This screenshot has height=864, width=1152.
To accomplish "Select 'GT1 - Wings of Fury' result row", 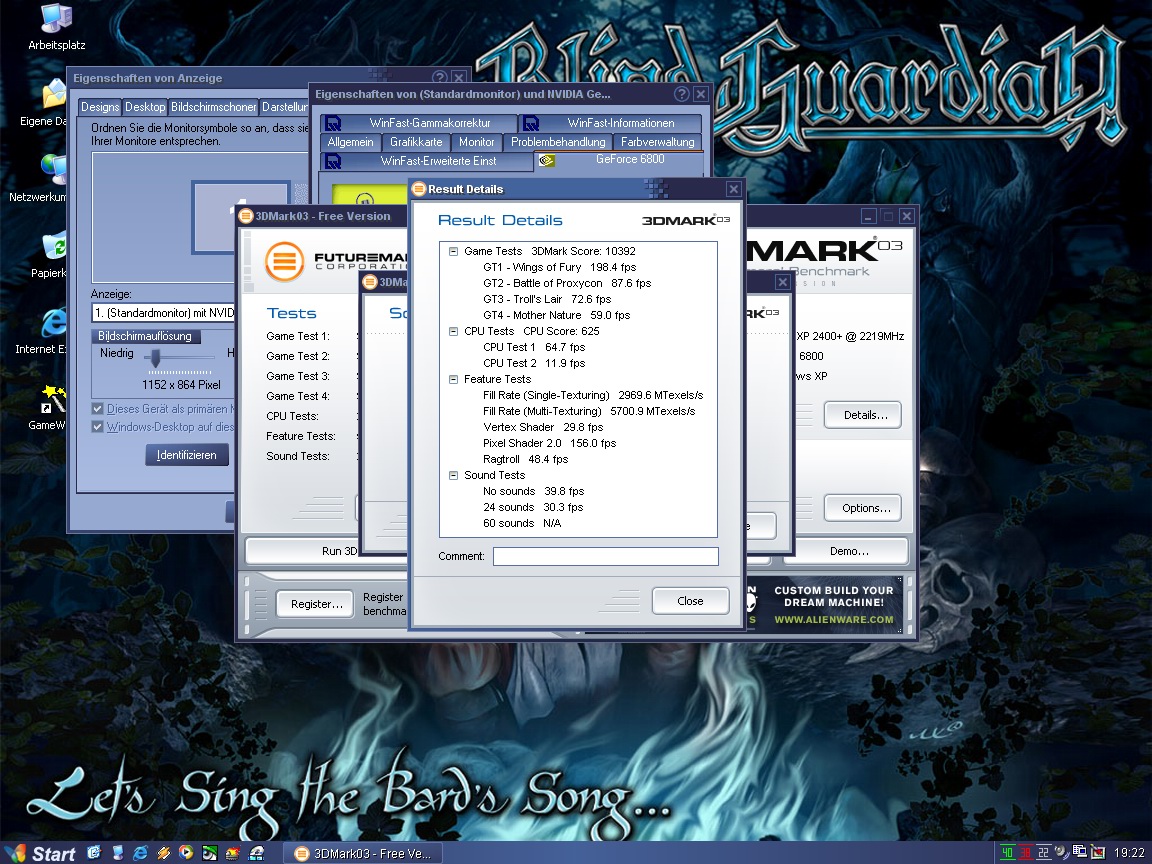I will point(559,267).
